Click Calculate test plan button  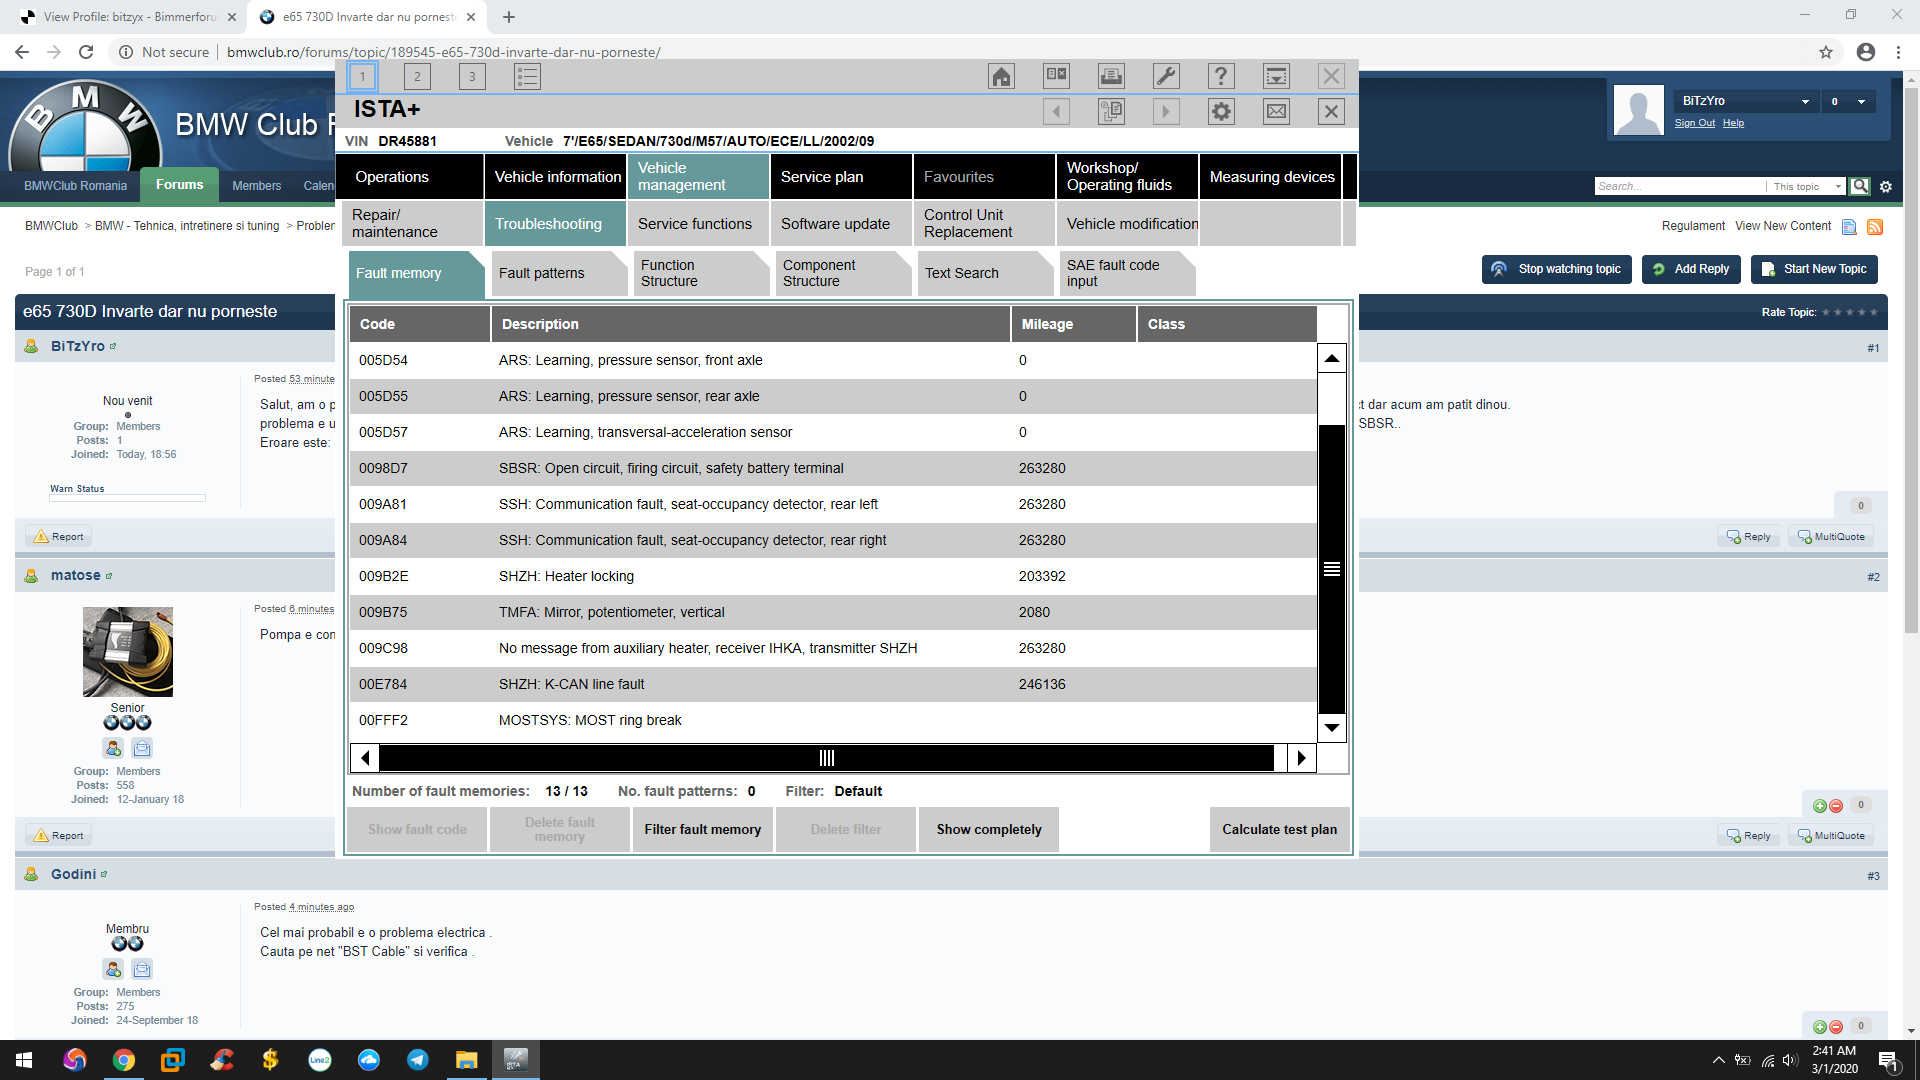pos(1279,830)
